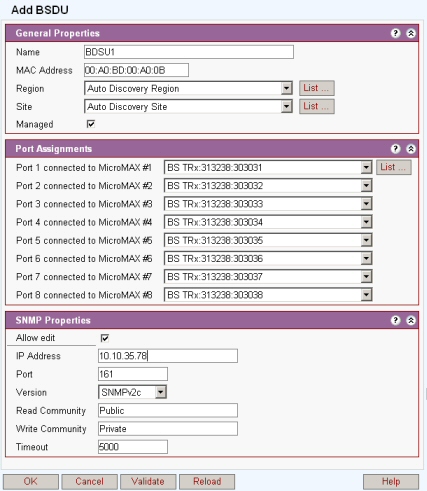Click the Validate button
Image resolution: width=427 pixels, height=491 pixels.
click(148, 482)
